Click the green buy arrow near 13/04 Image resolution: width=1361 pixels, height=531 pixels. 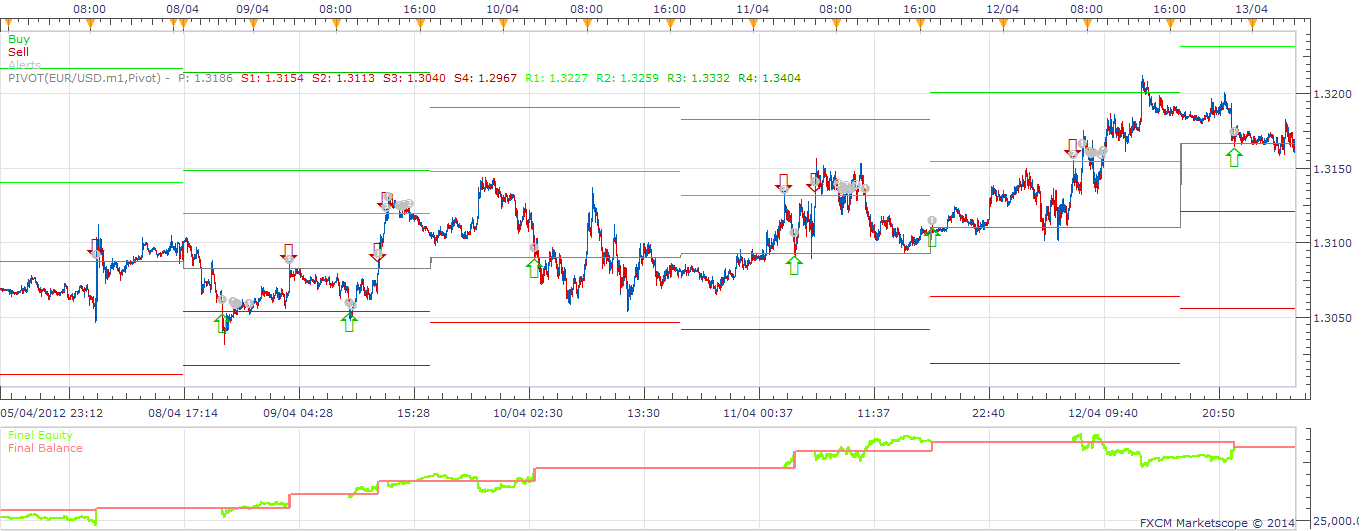click(x=1235, y=158)
